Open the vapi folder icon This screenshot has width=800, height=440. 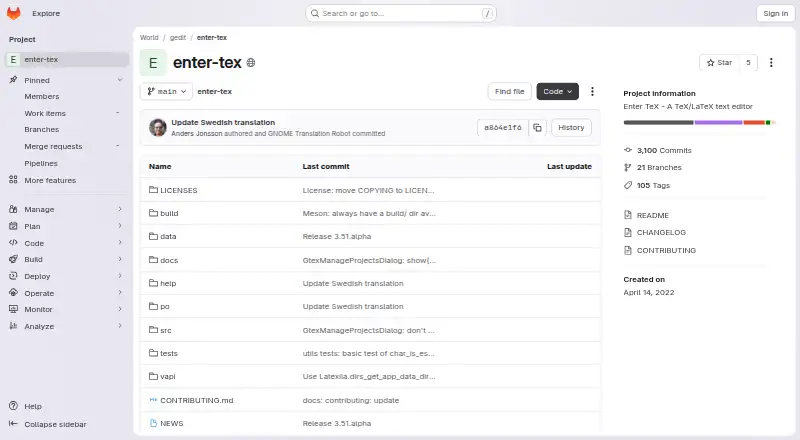(x=153, y=376)
